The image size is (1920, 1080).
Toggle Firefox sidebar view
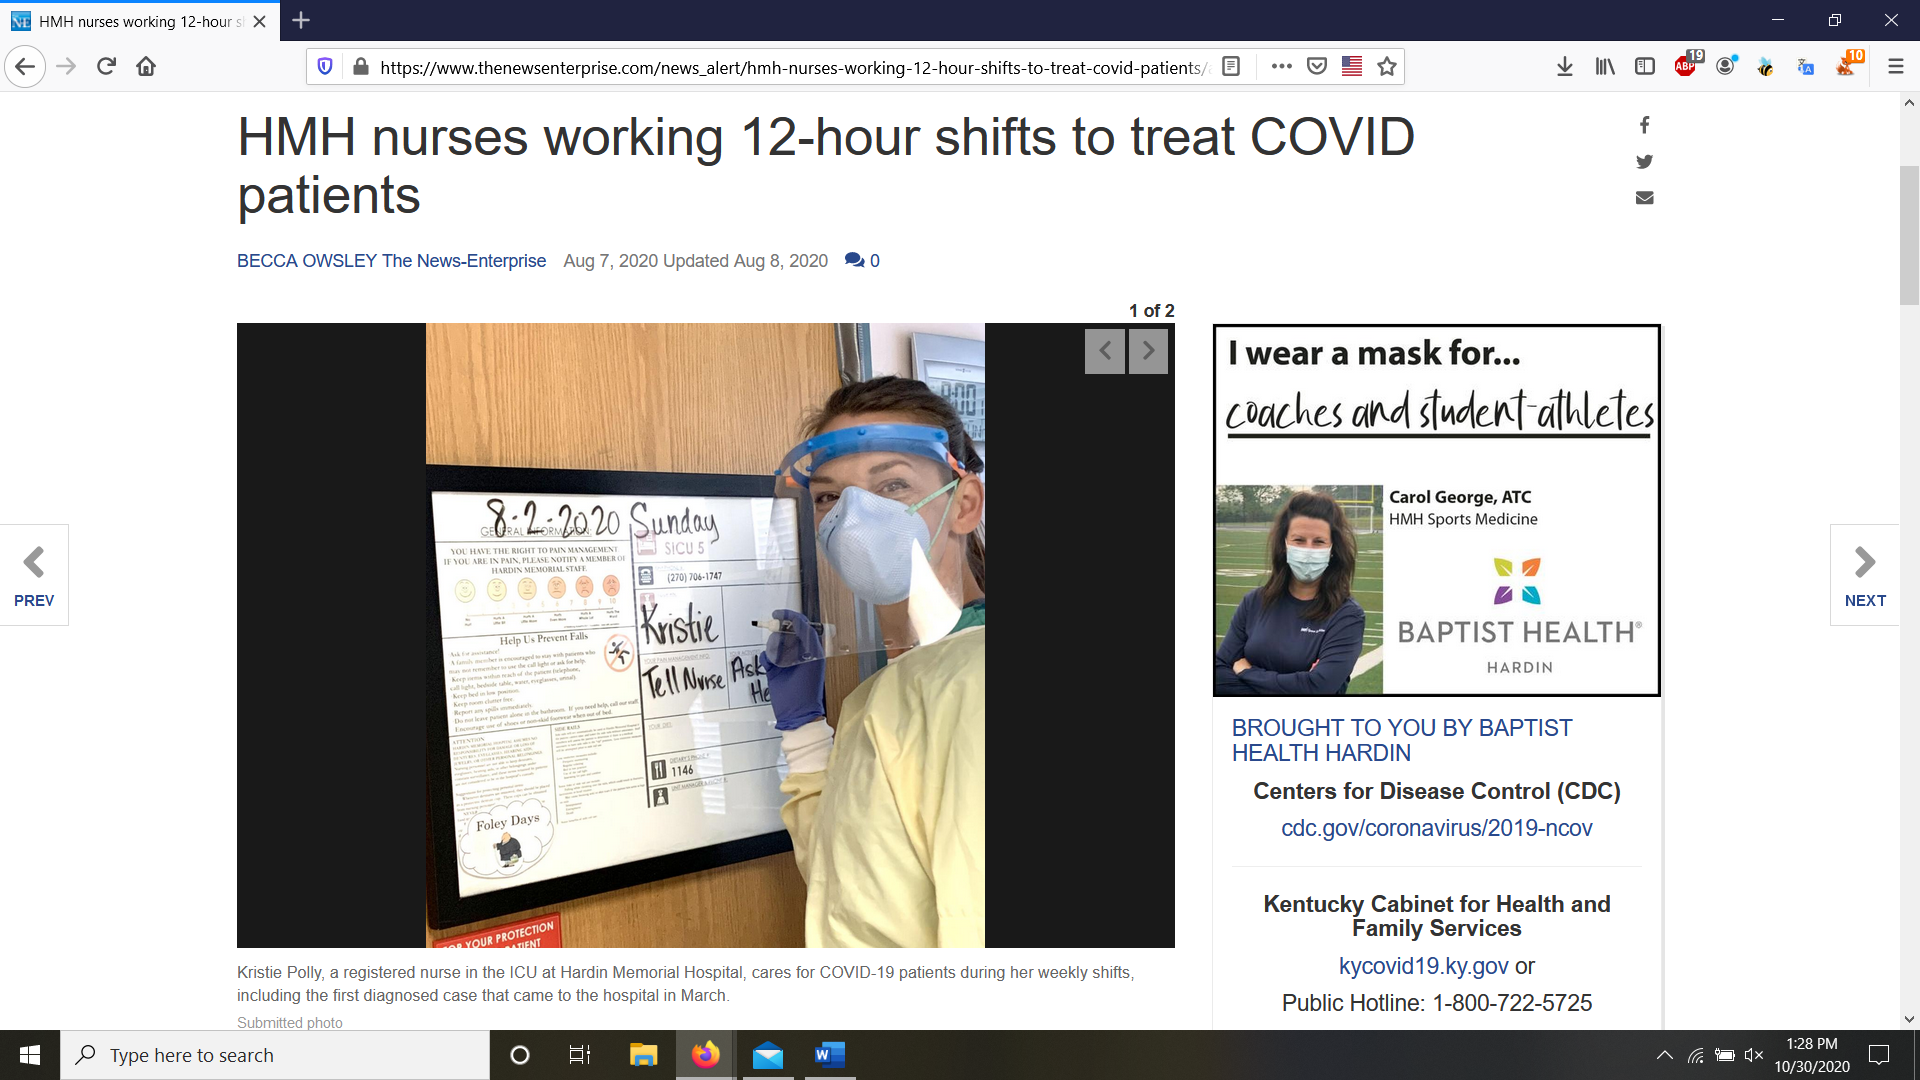(x=1645, y=67)
